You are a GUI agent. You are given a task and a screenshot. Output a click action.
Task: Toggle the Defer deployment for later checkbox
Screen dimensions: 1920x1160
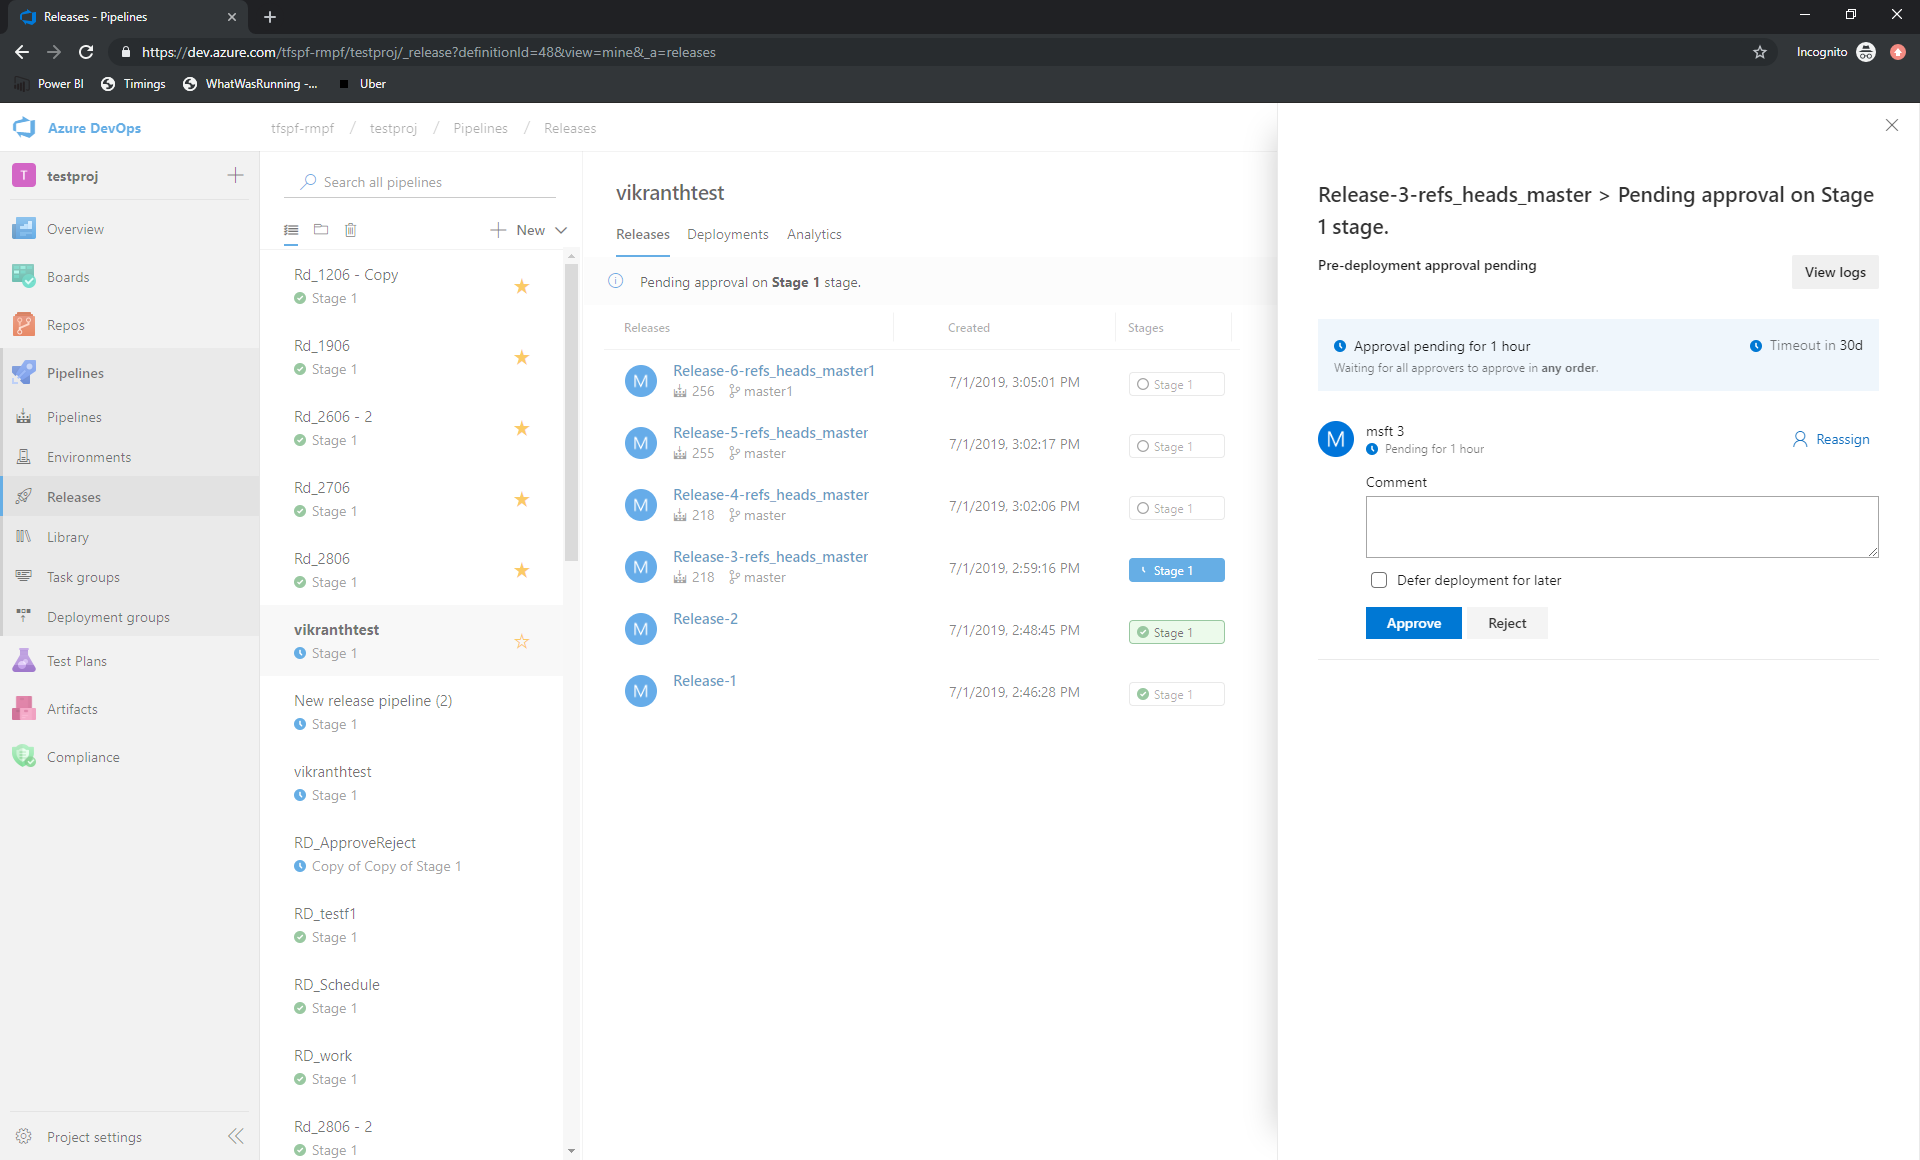[x=1376, y=580]
